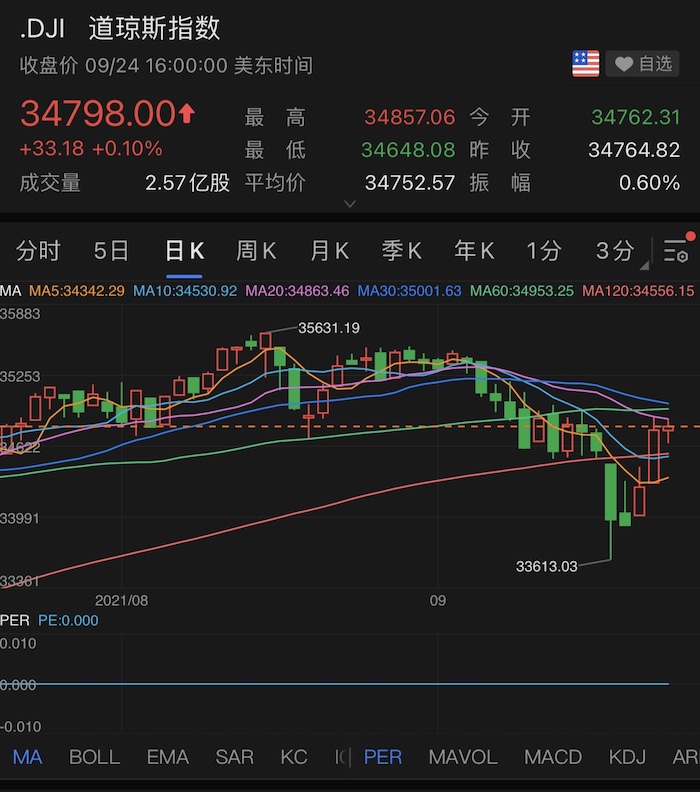This screenshot has height=792, width=700.
Task: Open chart settings icon with red dot
Action: [678, 249]
